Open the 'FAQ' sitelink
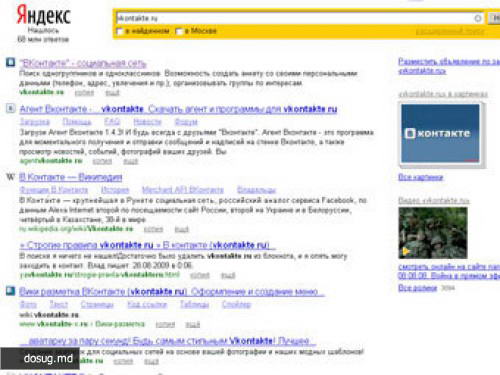 coord(112,122)
